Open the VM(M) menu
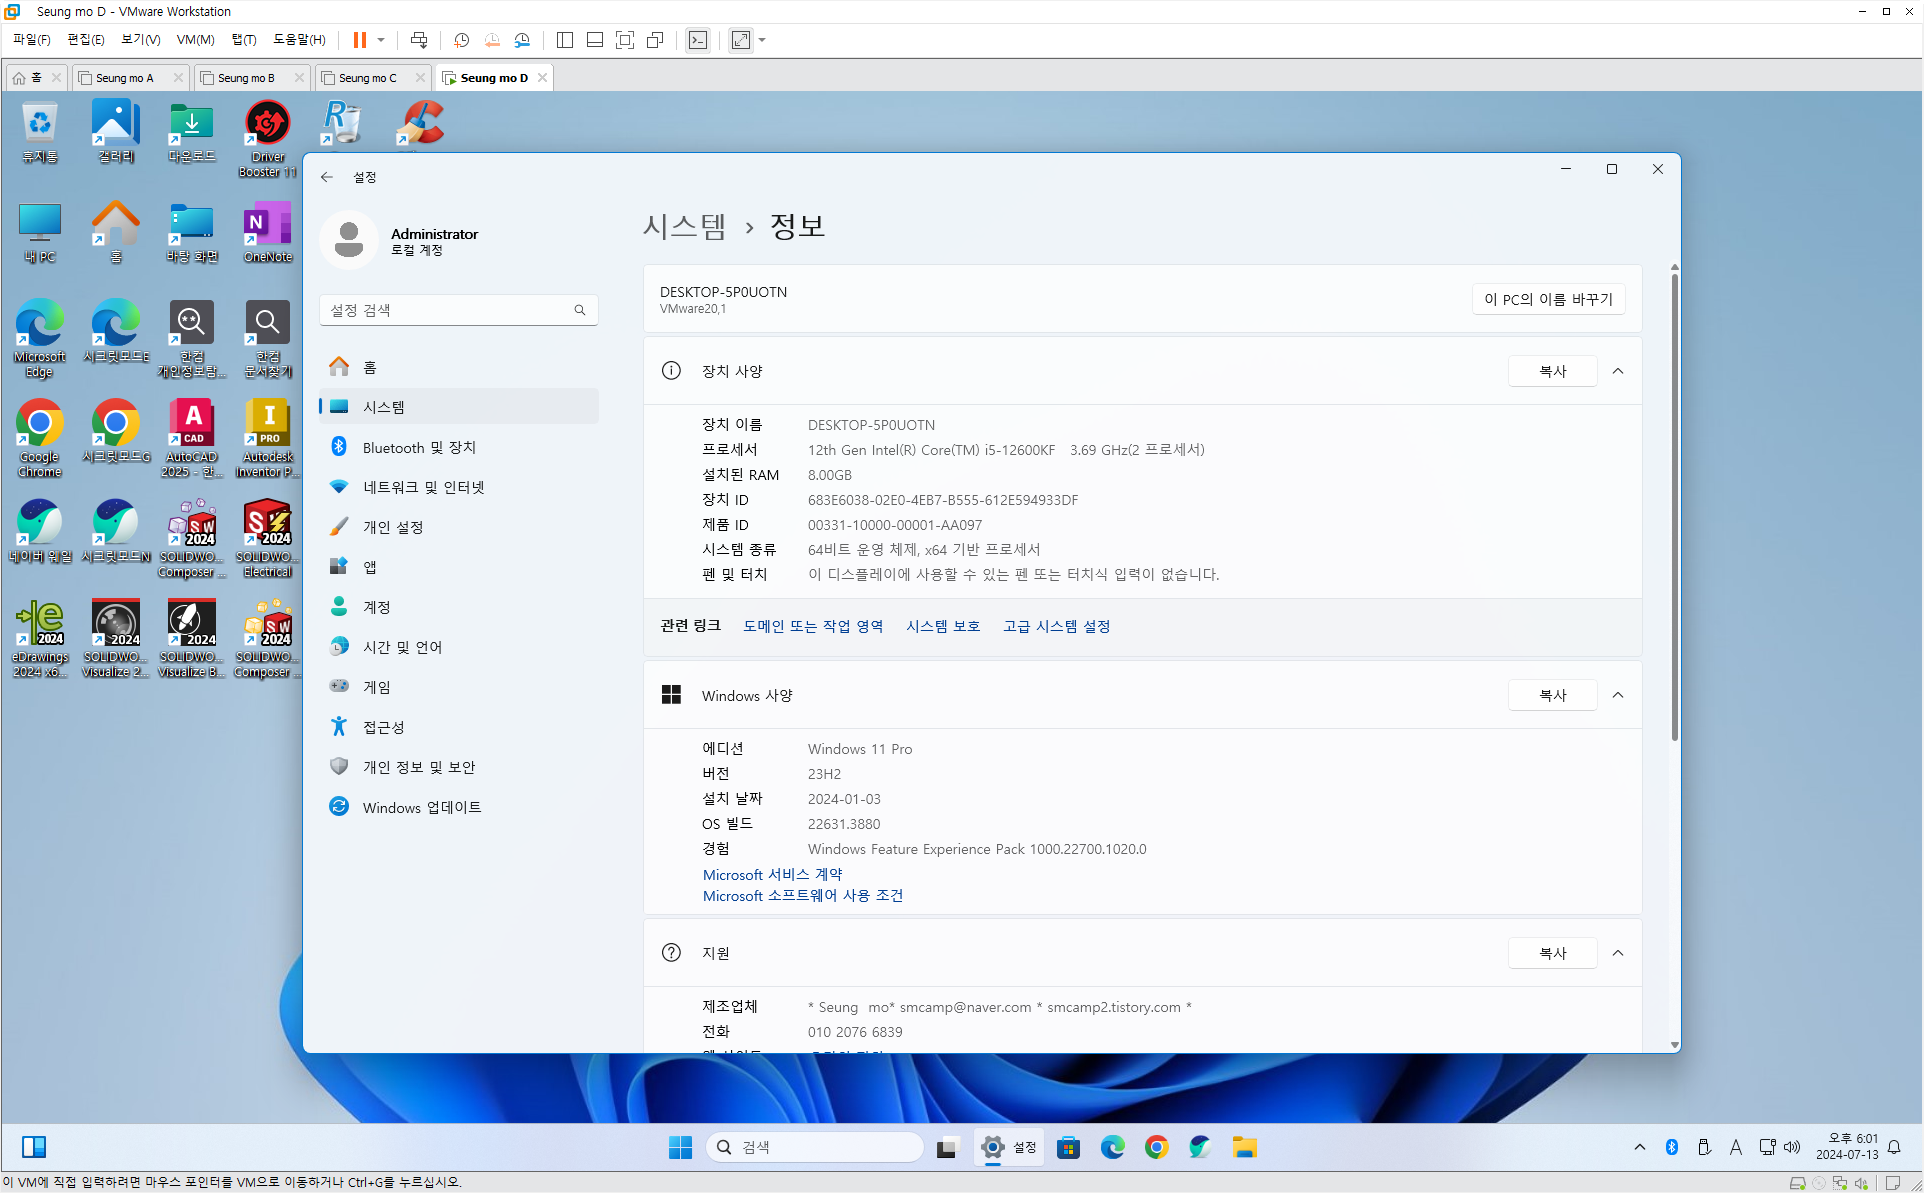The width and height of the screenshot is (1924, 1193). point(195,40)
